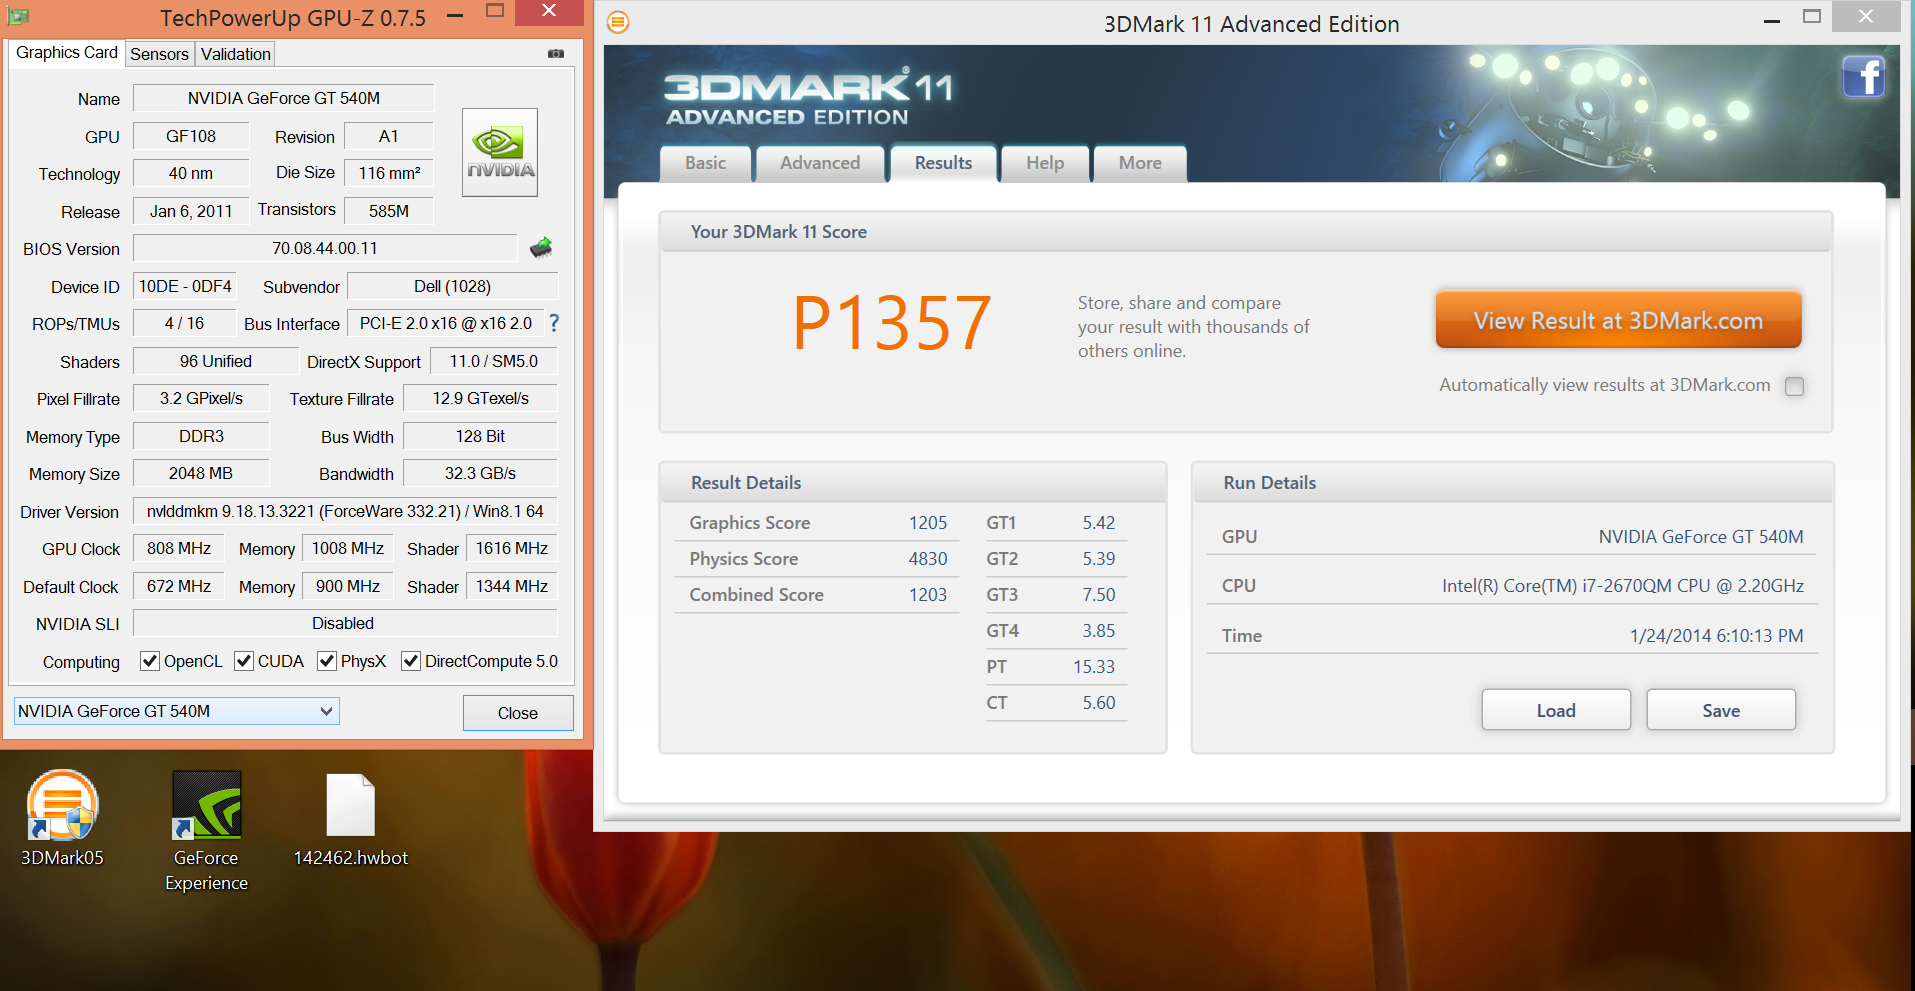Click the DirectX Support value 11.0 / SM5.0

(494, 361)
